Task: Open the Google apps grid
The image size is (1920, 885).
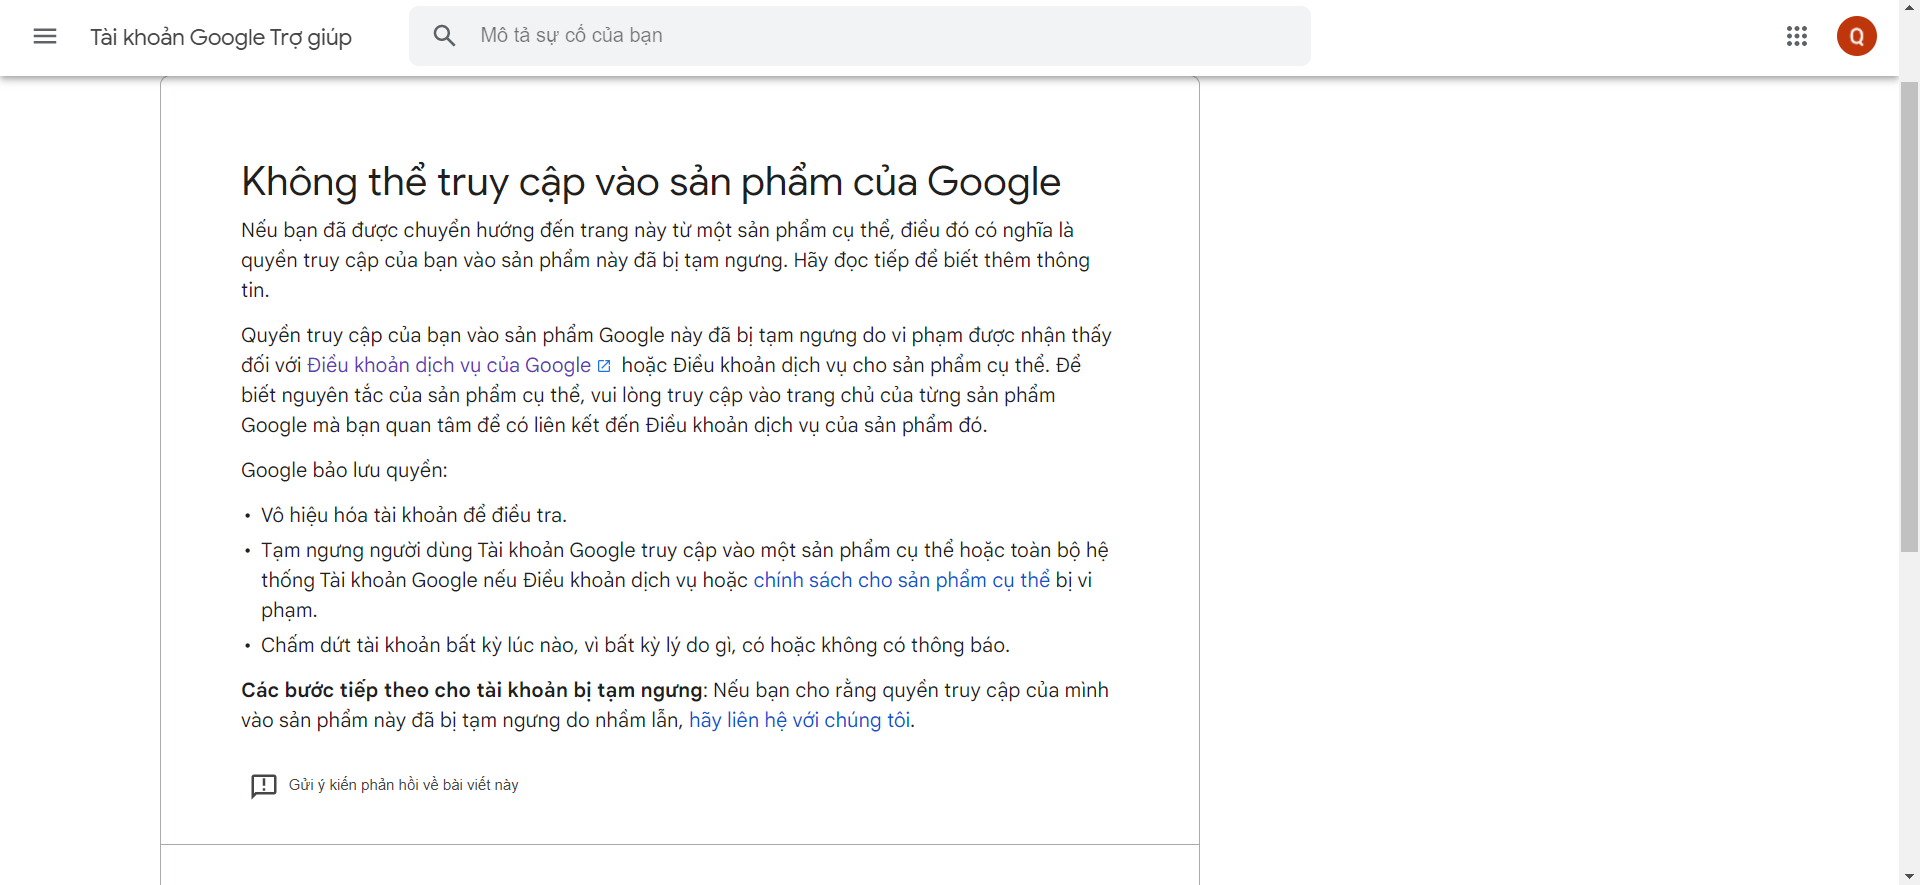Action: coord(1797,37)
